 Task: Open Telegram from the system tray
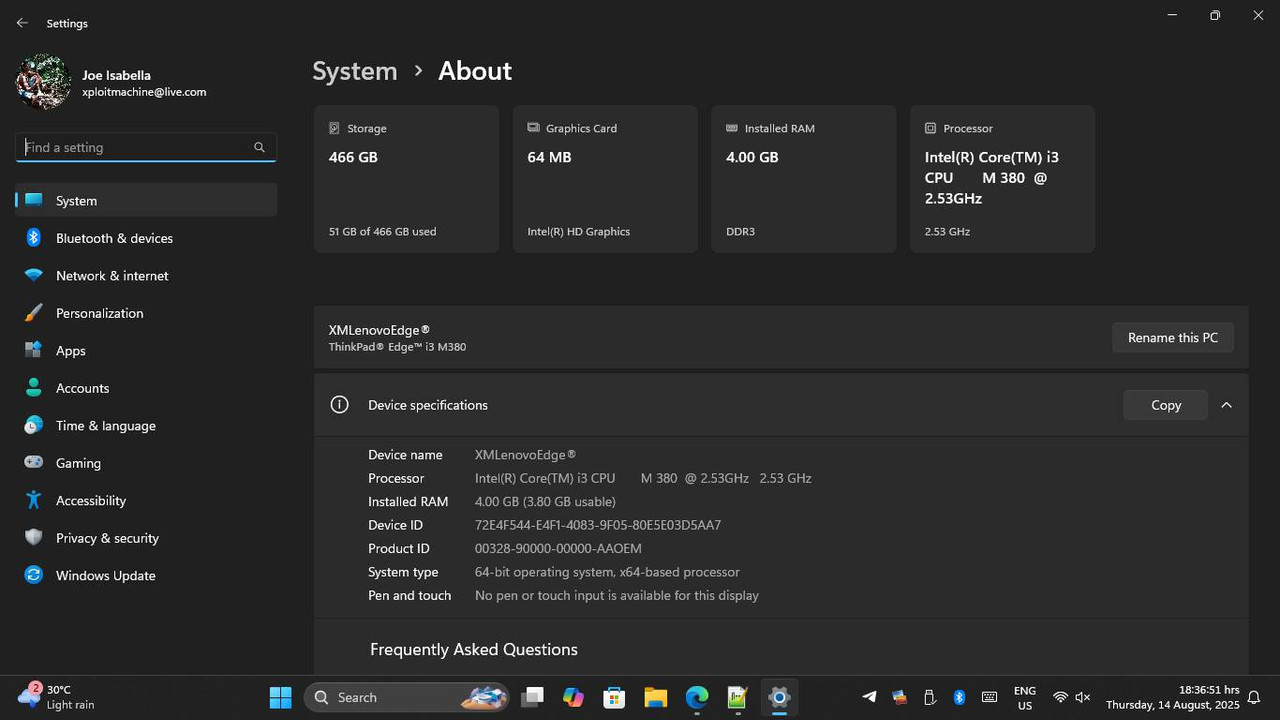pos(869,697)
